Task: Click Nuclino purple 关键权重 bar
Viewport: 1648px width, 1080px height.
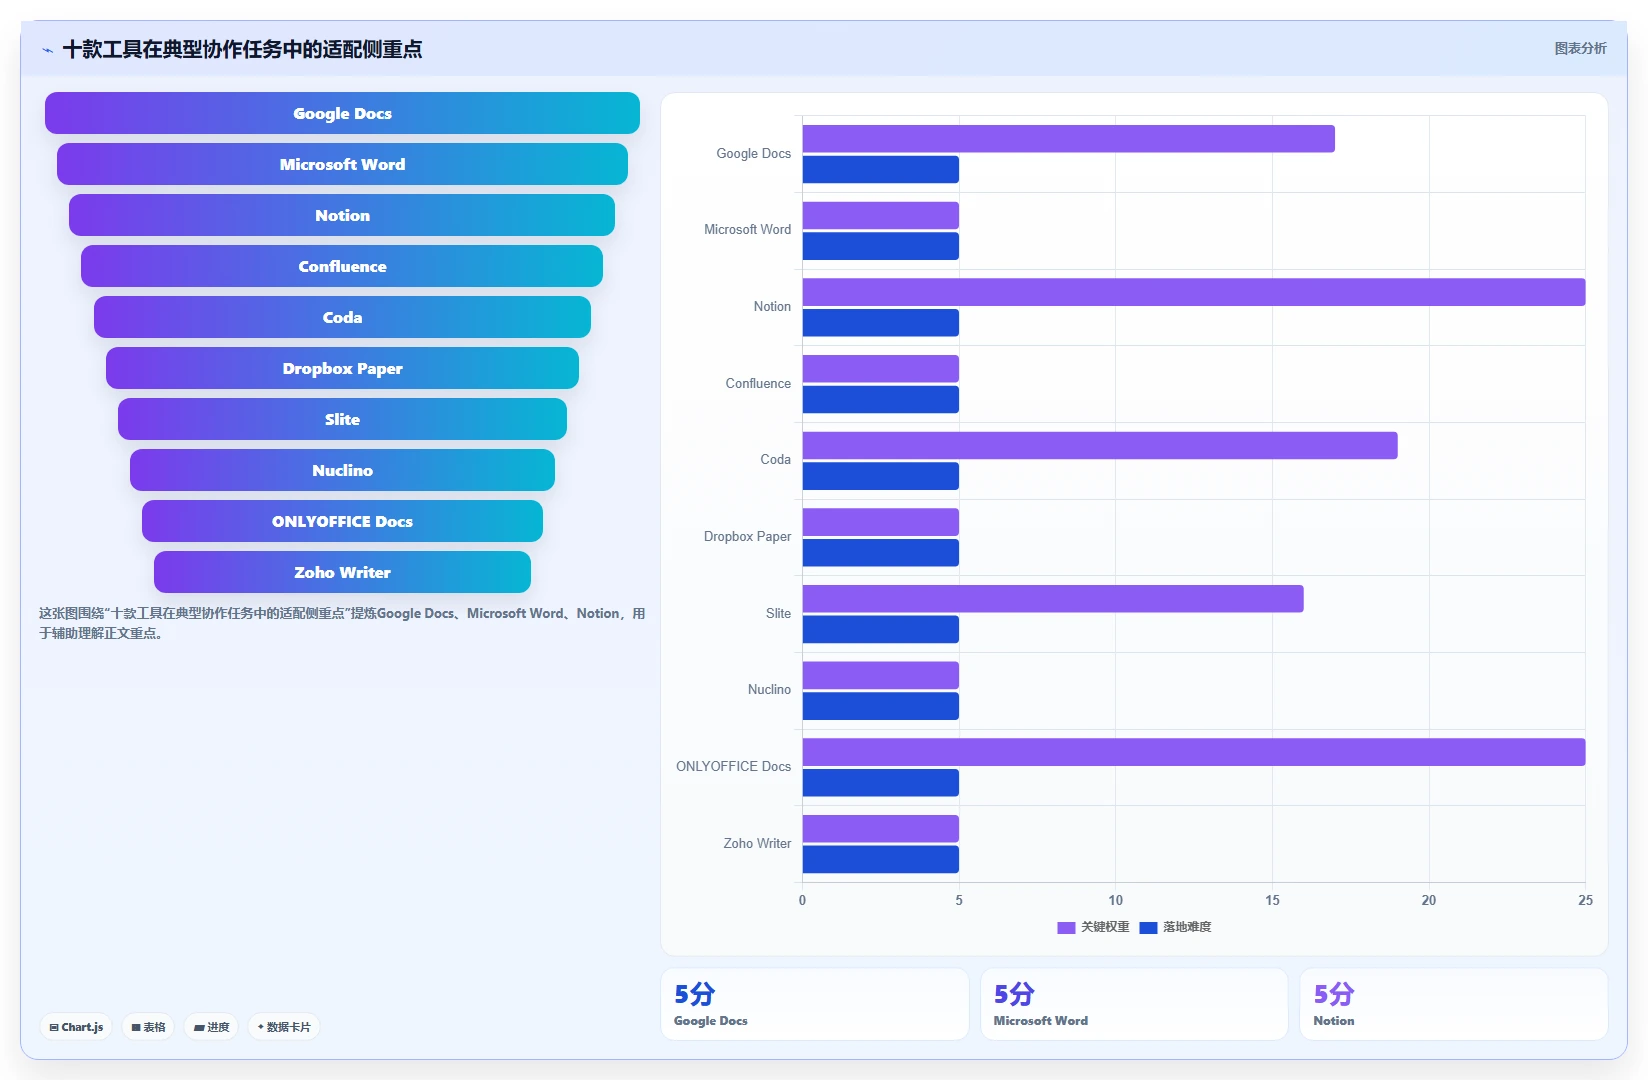Action: pyautogui.click(x=880, y=675)
